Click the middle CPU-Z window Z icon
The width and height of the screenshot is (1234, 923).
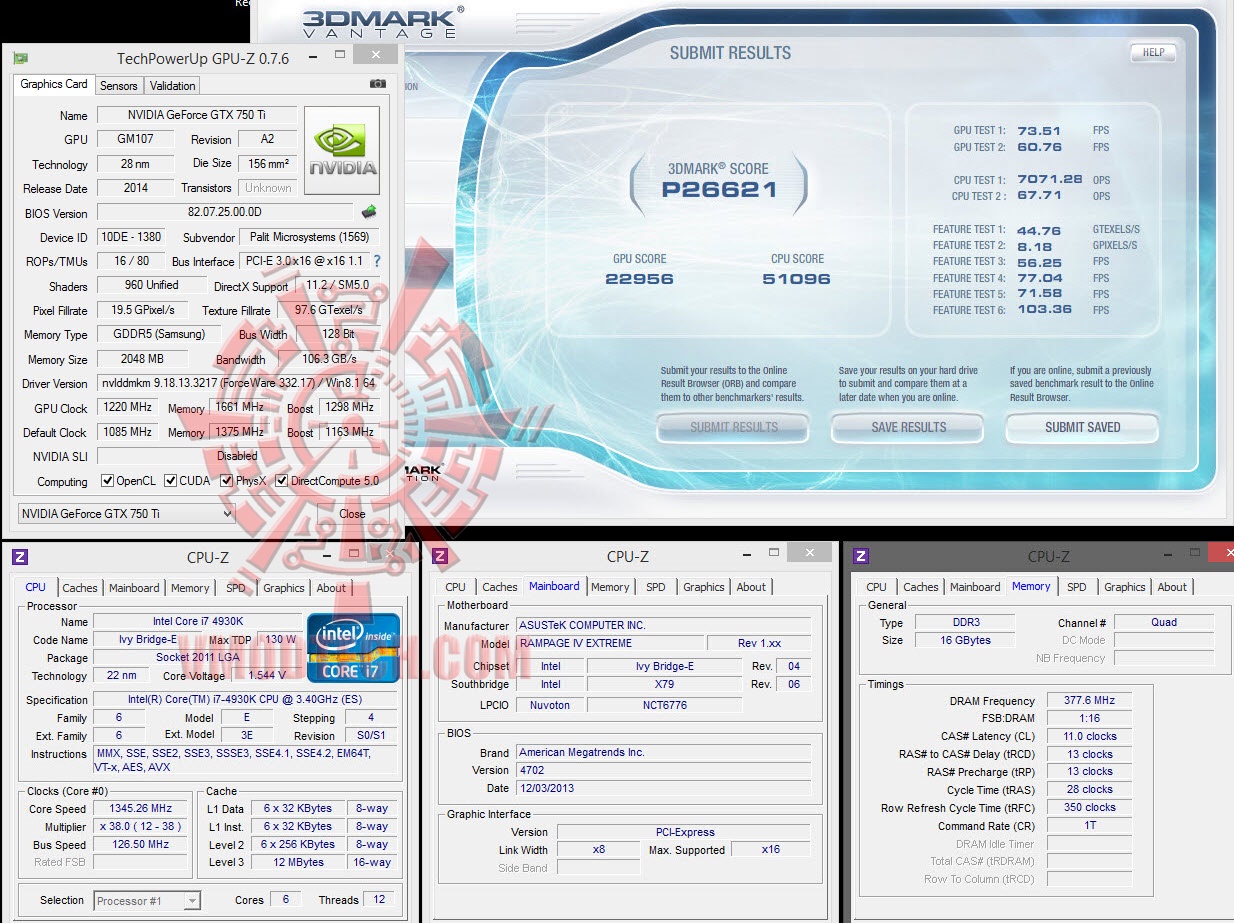point(440,557)
